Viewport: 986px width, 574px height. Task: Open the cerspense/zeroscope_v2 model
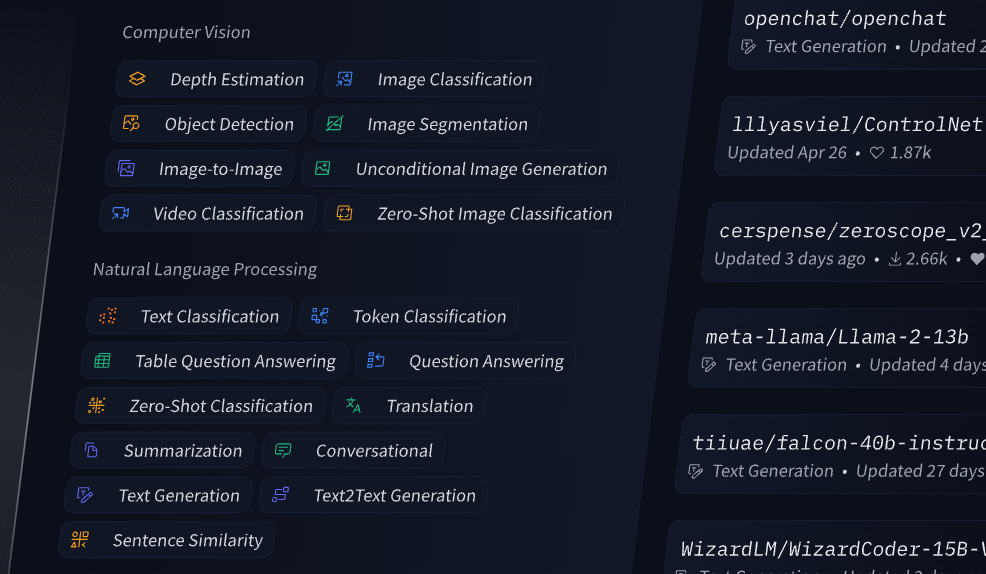tap(852, 231)
